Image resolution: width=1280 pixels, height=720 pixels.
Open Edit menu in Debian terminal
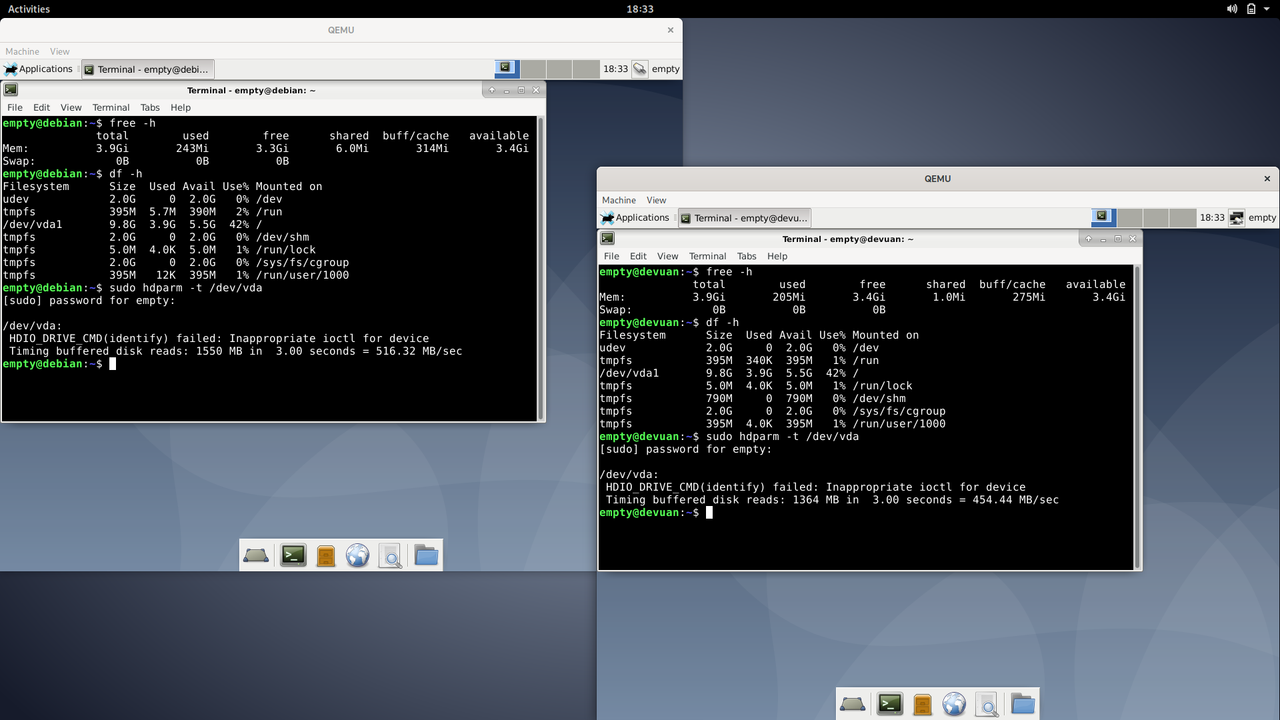tap(41, 107)
